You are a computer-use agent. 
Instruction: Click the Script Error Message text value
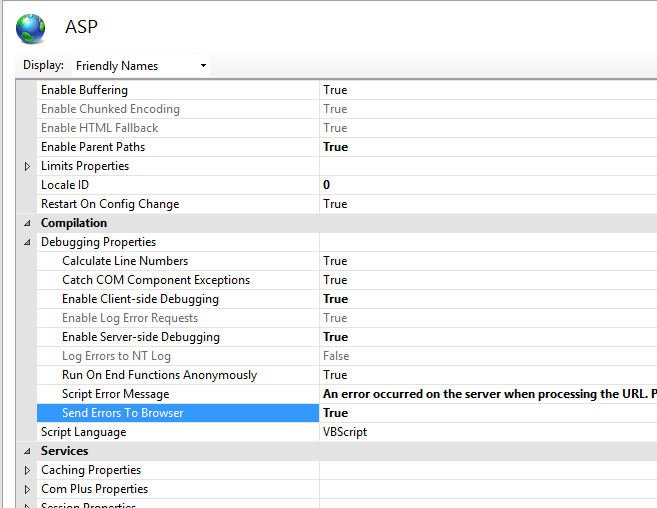pyautogui.click(x=488, y=394)
